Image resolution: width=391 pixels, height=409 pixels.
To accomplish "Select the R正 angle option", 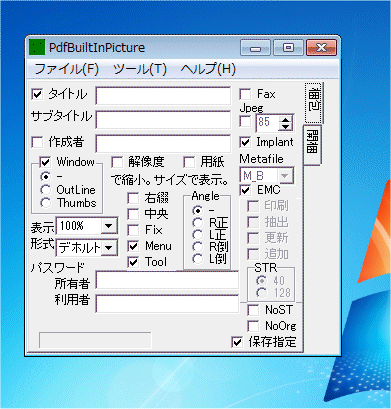I will (198, 223).
